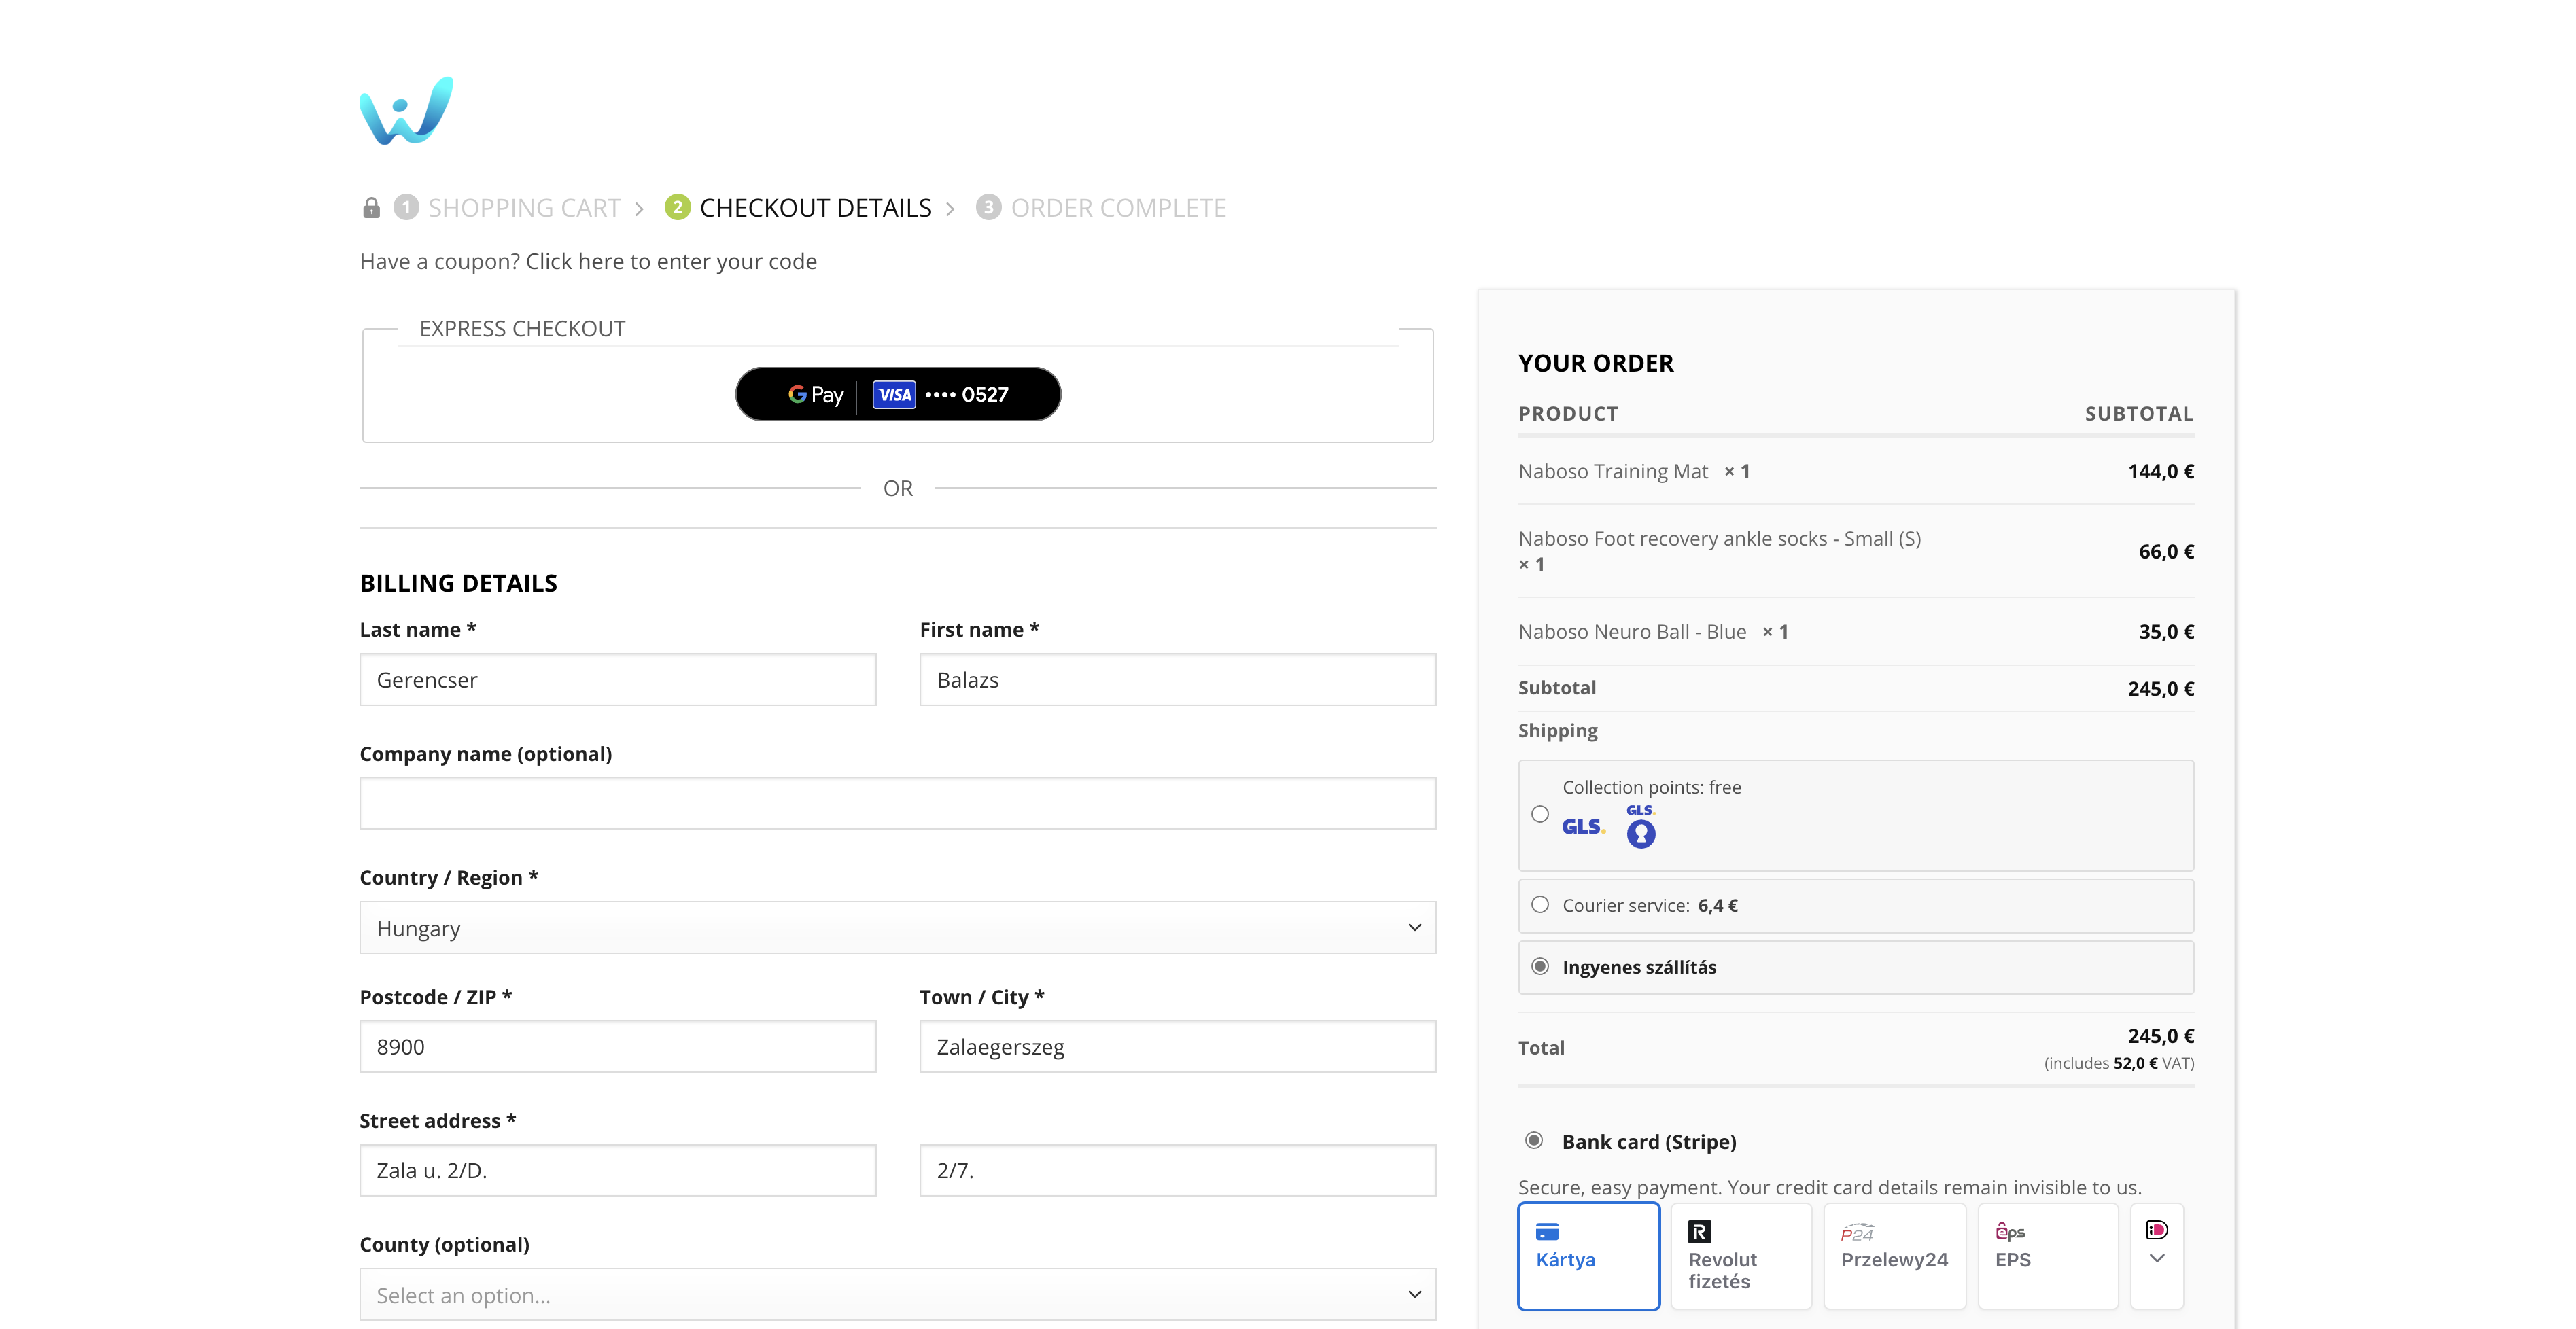The height and width of the screenshot is (1329, 2576).
Task: Focus the Postcode / ZIP field
Action: click(618, 1047)
